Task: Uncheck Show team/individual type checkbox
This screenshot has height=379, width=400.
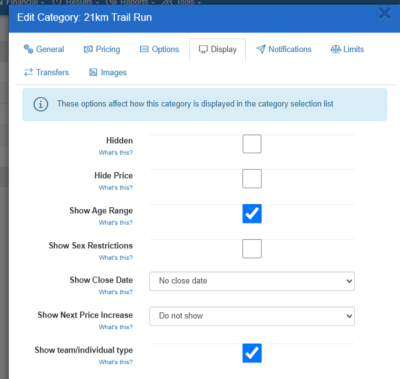Action: [x=252, y=353]
